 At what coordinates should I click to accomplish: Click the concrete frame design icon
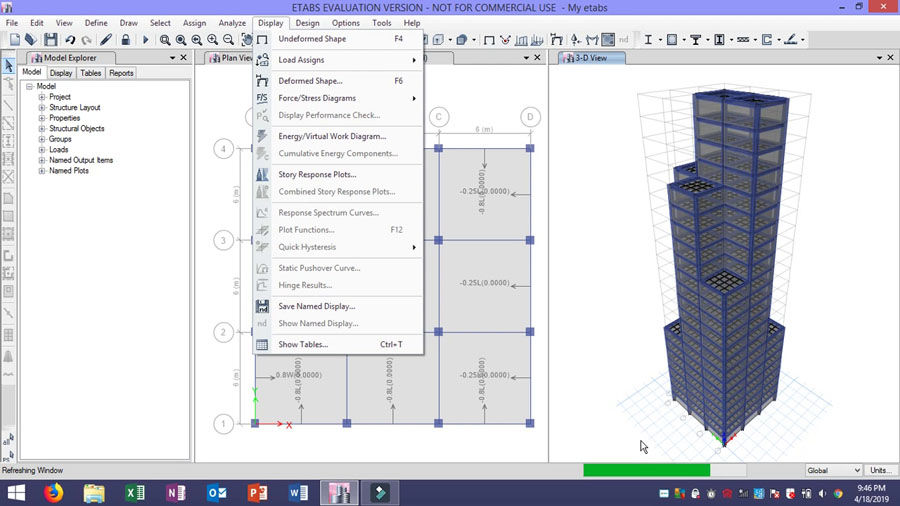[672, 40]
